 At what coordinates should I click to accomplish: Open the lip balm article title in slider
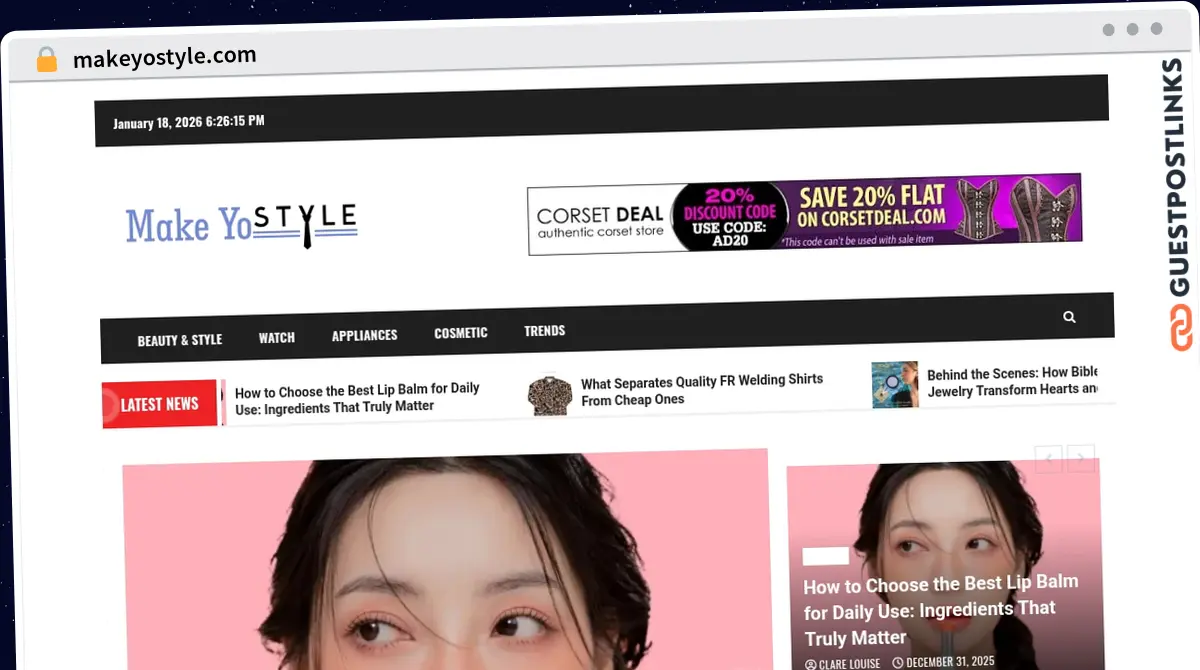pyautogui.click(x=941, y=611)
